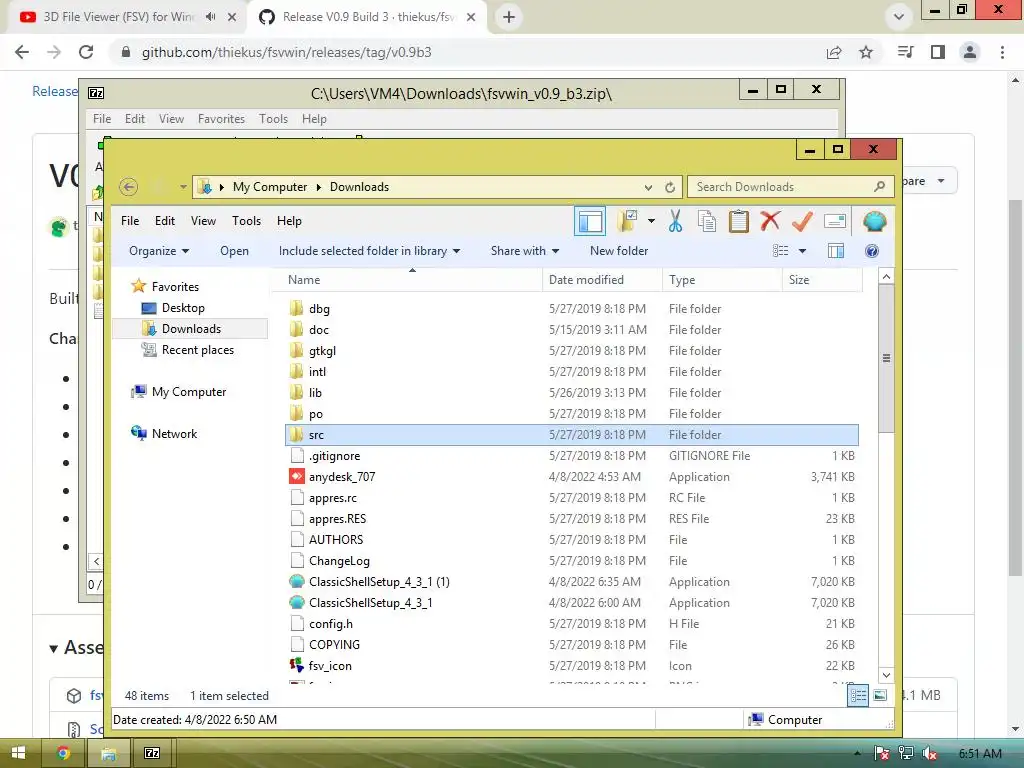Toggle the navigation pane toolbar icon
This screenshot has height=768, width=1024.
[590, 221]
